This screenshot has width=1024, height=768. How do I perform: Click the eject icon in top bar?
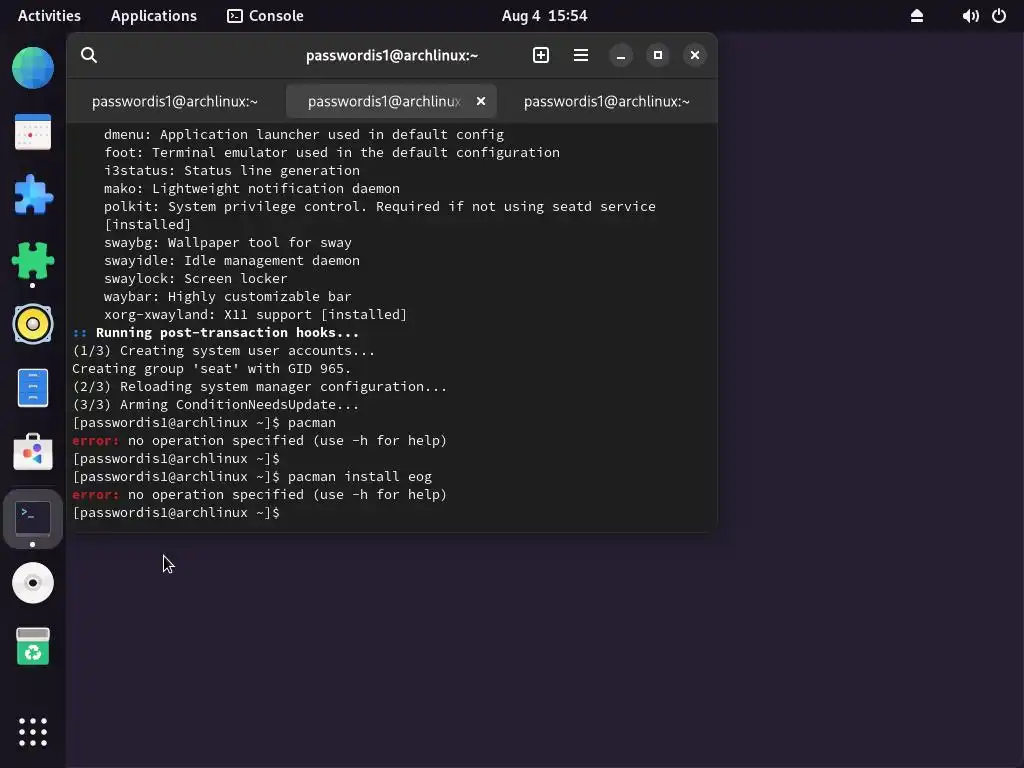917,16
